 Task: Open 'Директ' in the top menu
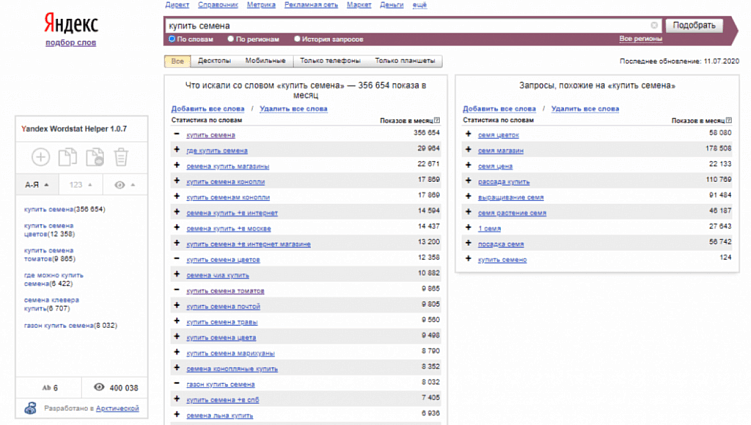click(177, 5)
